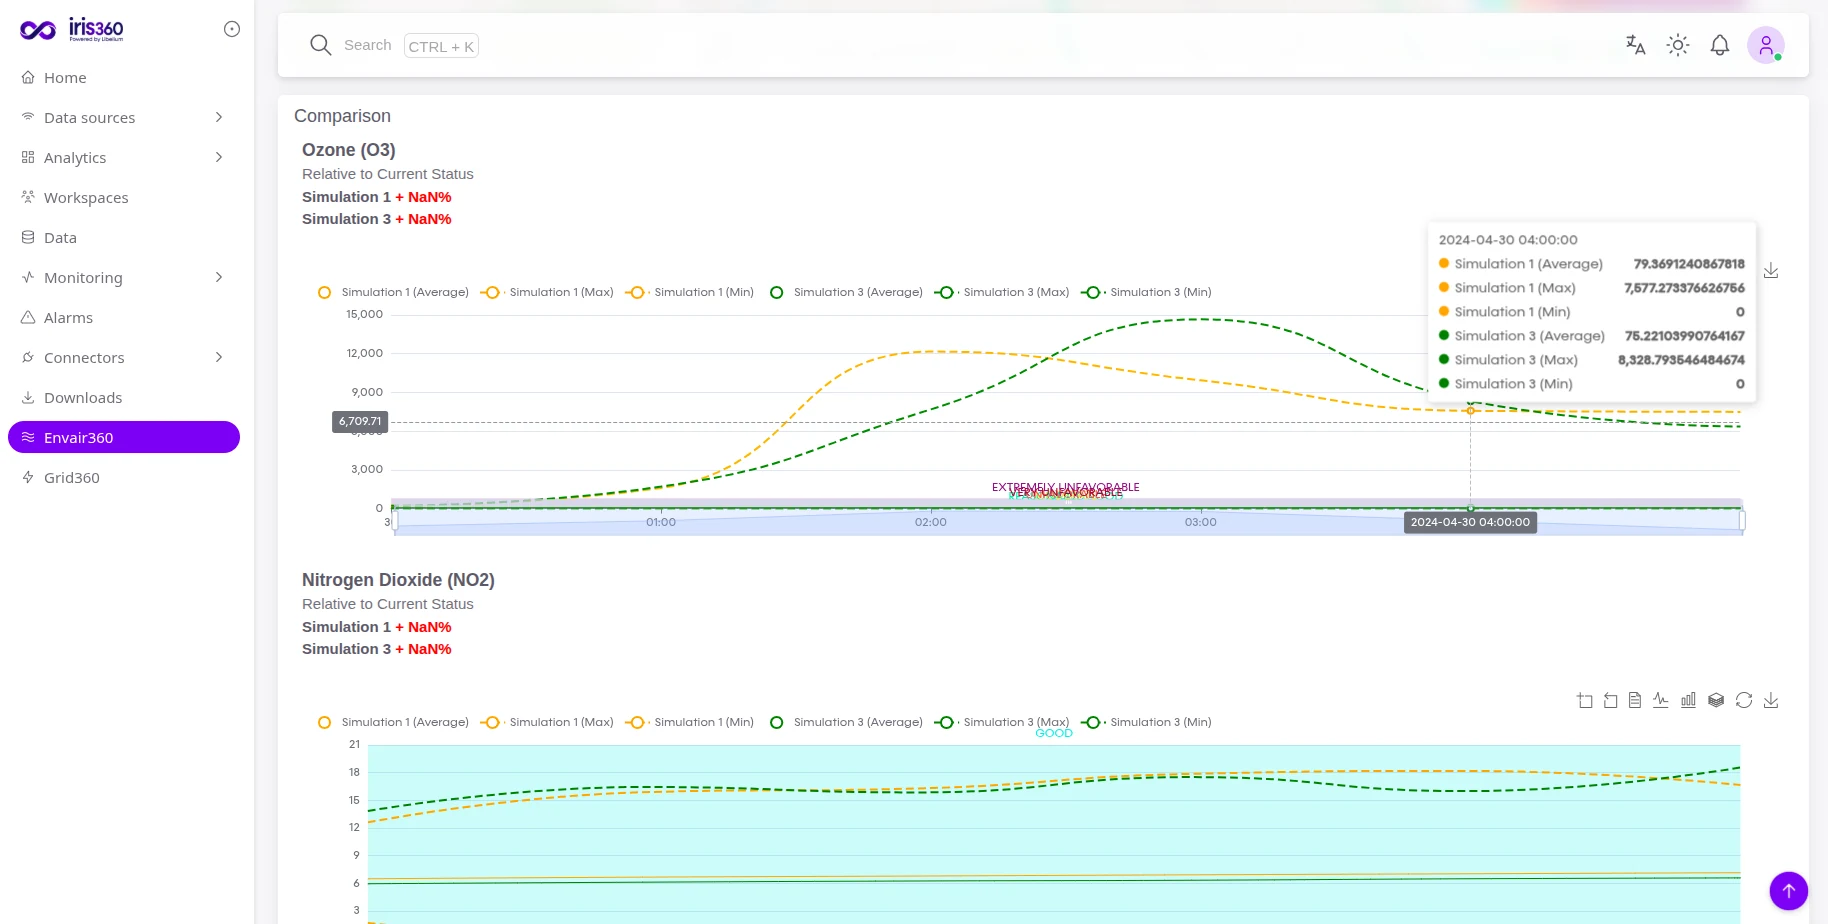Viewport: 1828px width, 924px height.
Task: Reset zoom on the NO2 chart
Action: tap(1610, 700)
